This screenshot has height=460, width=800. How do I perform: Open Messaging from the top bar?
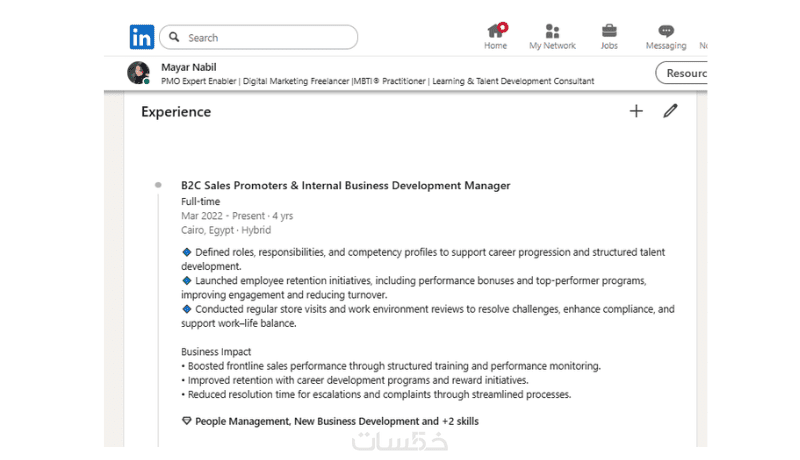coord(666,36)
